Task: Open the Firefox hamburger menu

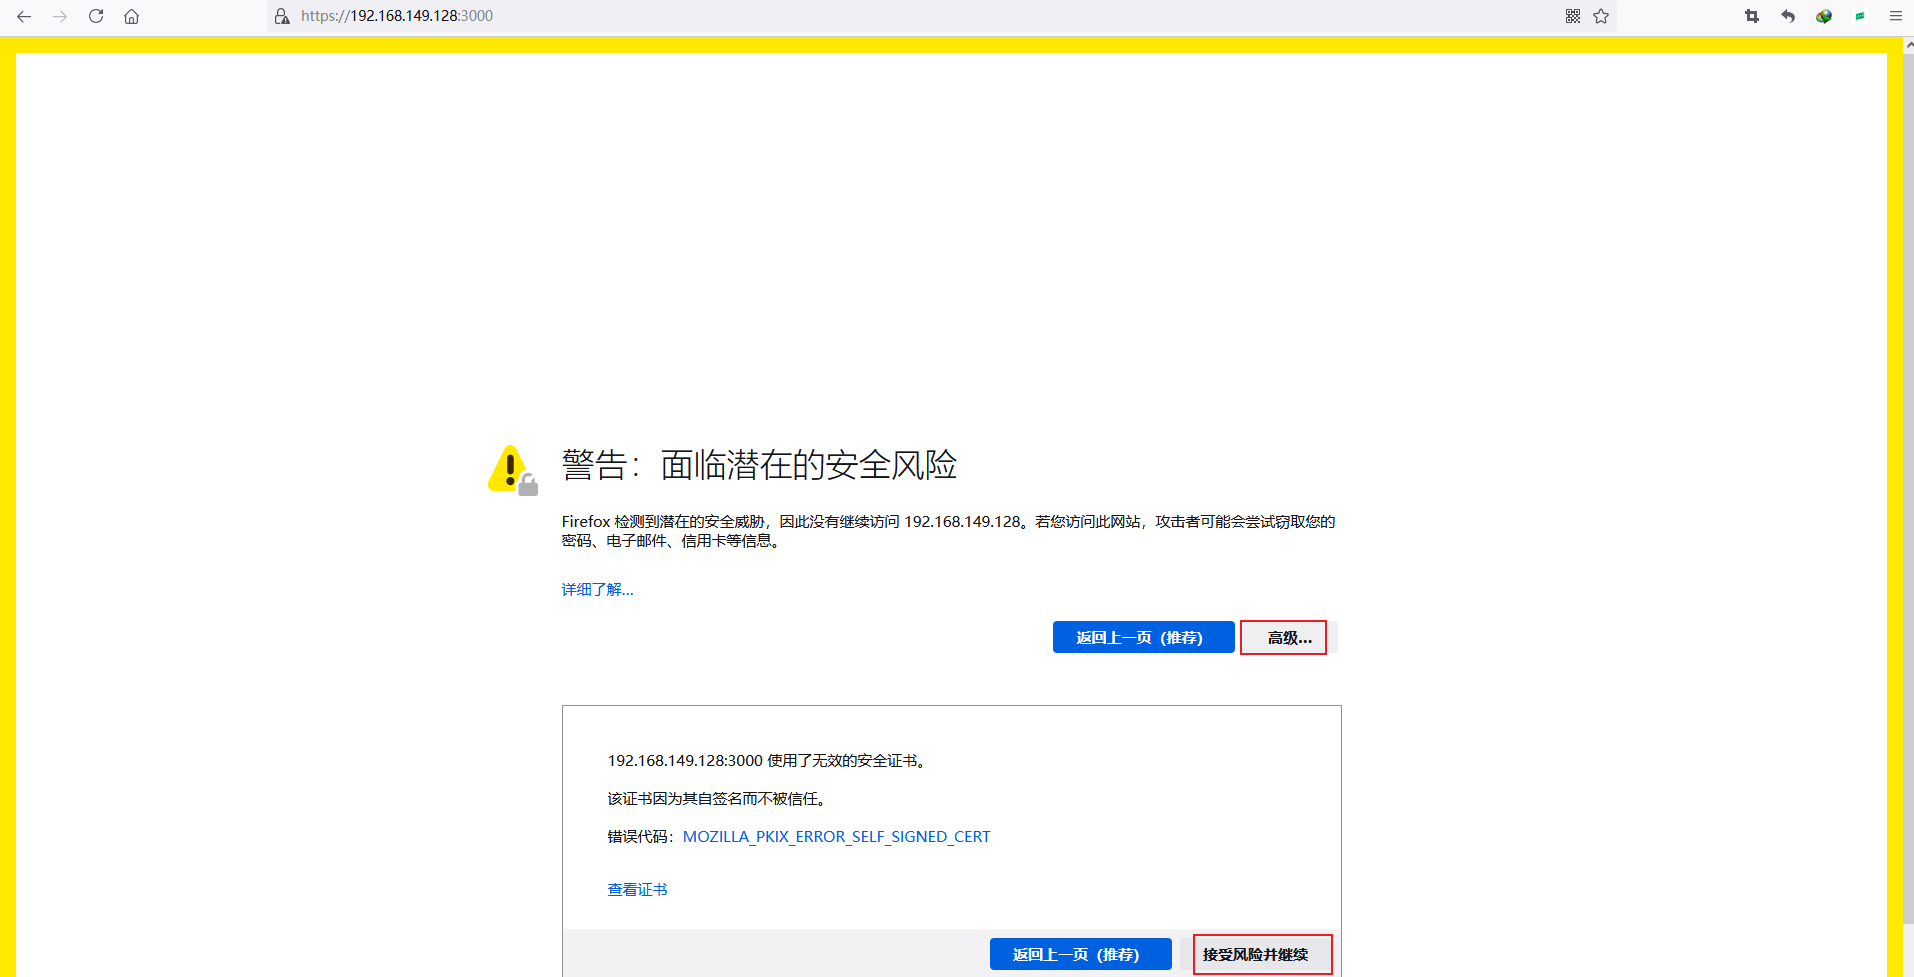Action: 1895,16
